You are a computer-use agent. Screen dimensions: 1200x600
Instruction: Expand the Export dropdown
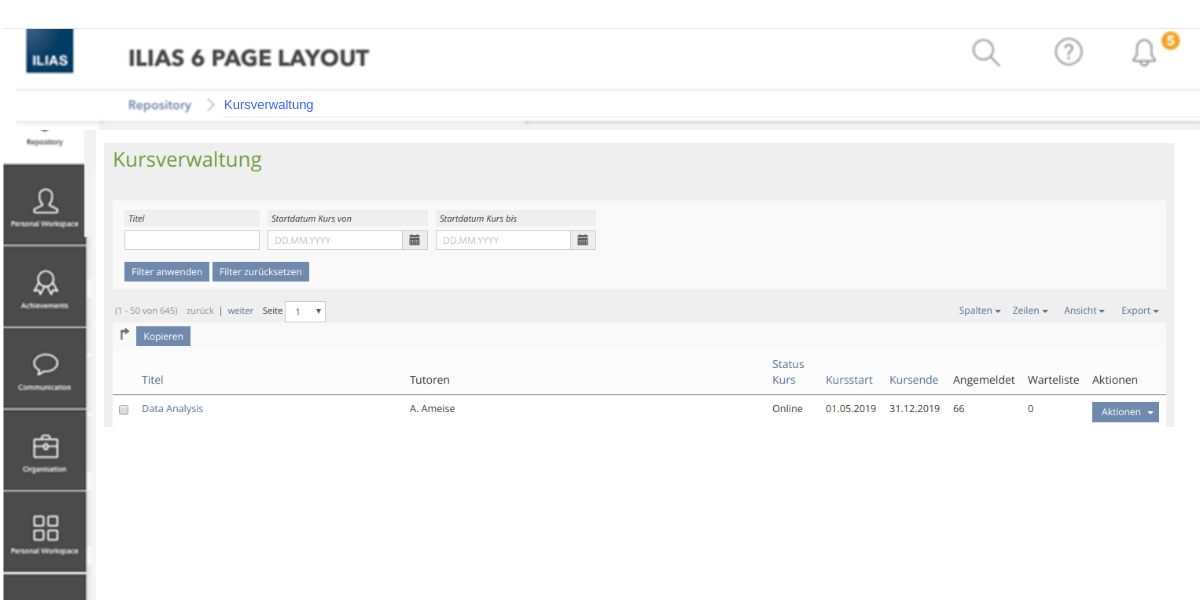pyautogui.click(x=1140, y=311)
